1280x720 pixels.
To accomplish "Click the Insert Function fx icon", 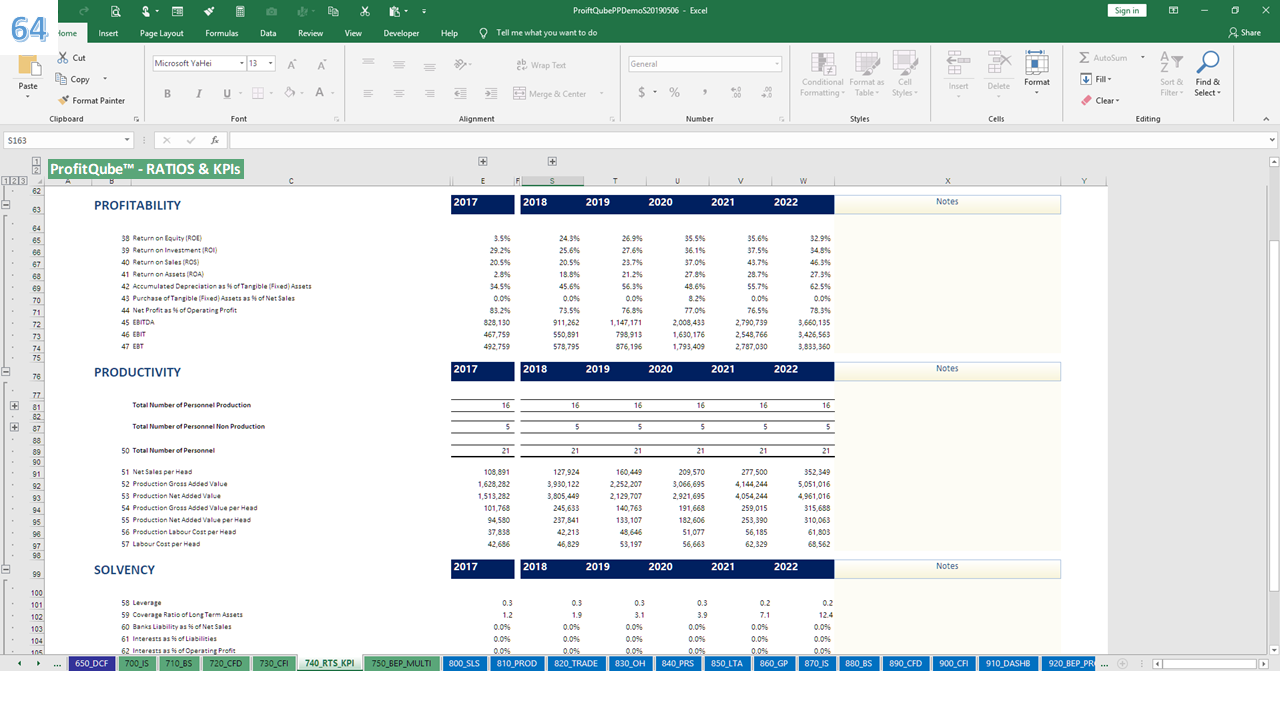I will tap(214, 141).
